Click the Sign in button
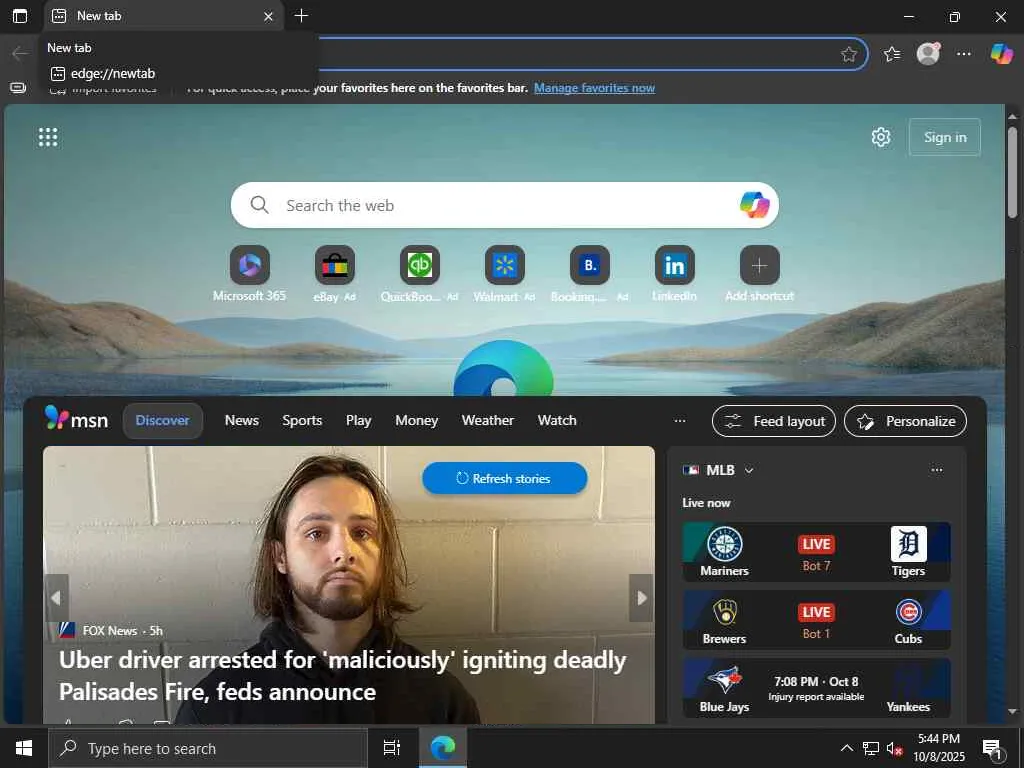Screen dimensions: 1024x768 (944, 137)
